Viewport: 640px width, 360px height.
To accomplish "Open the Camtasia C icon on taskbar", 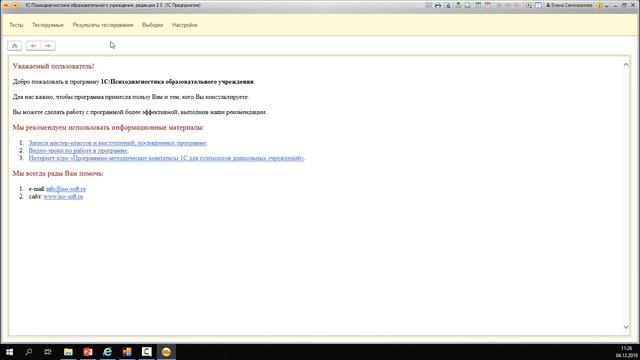I will click(x=147, y=352).
